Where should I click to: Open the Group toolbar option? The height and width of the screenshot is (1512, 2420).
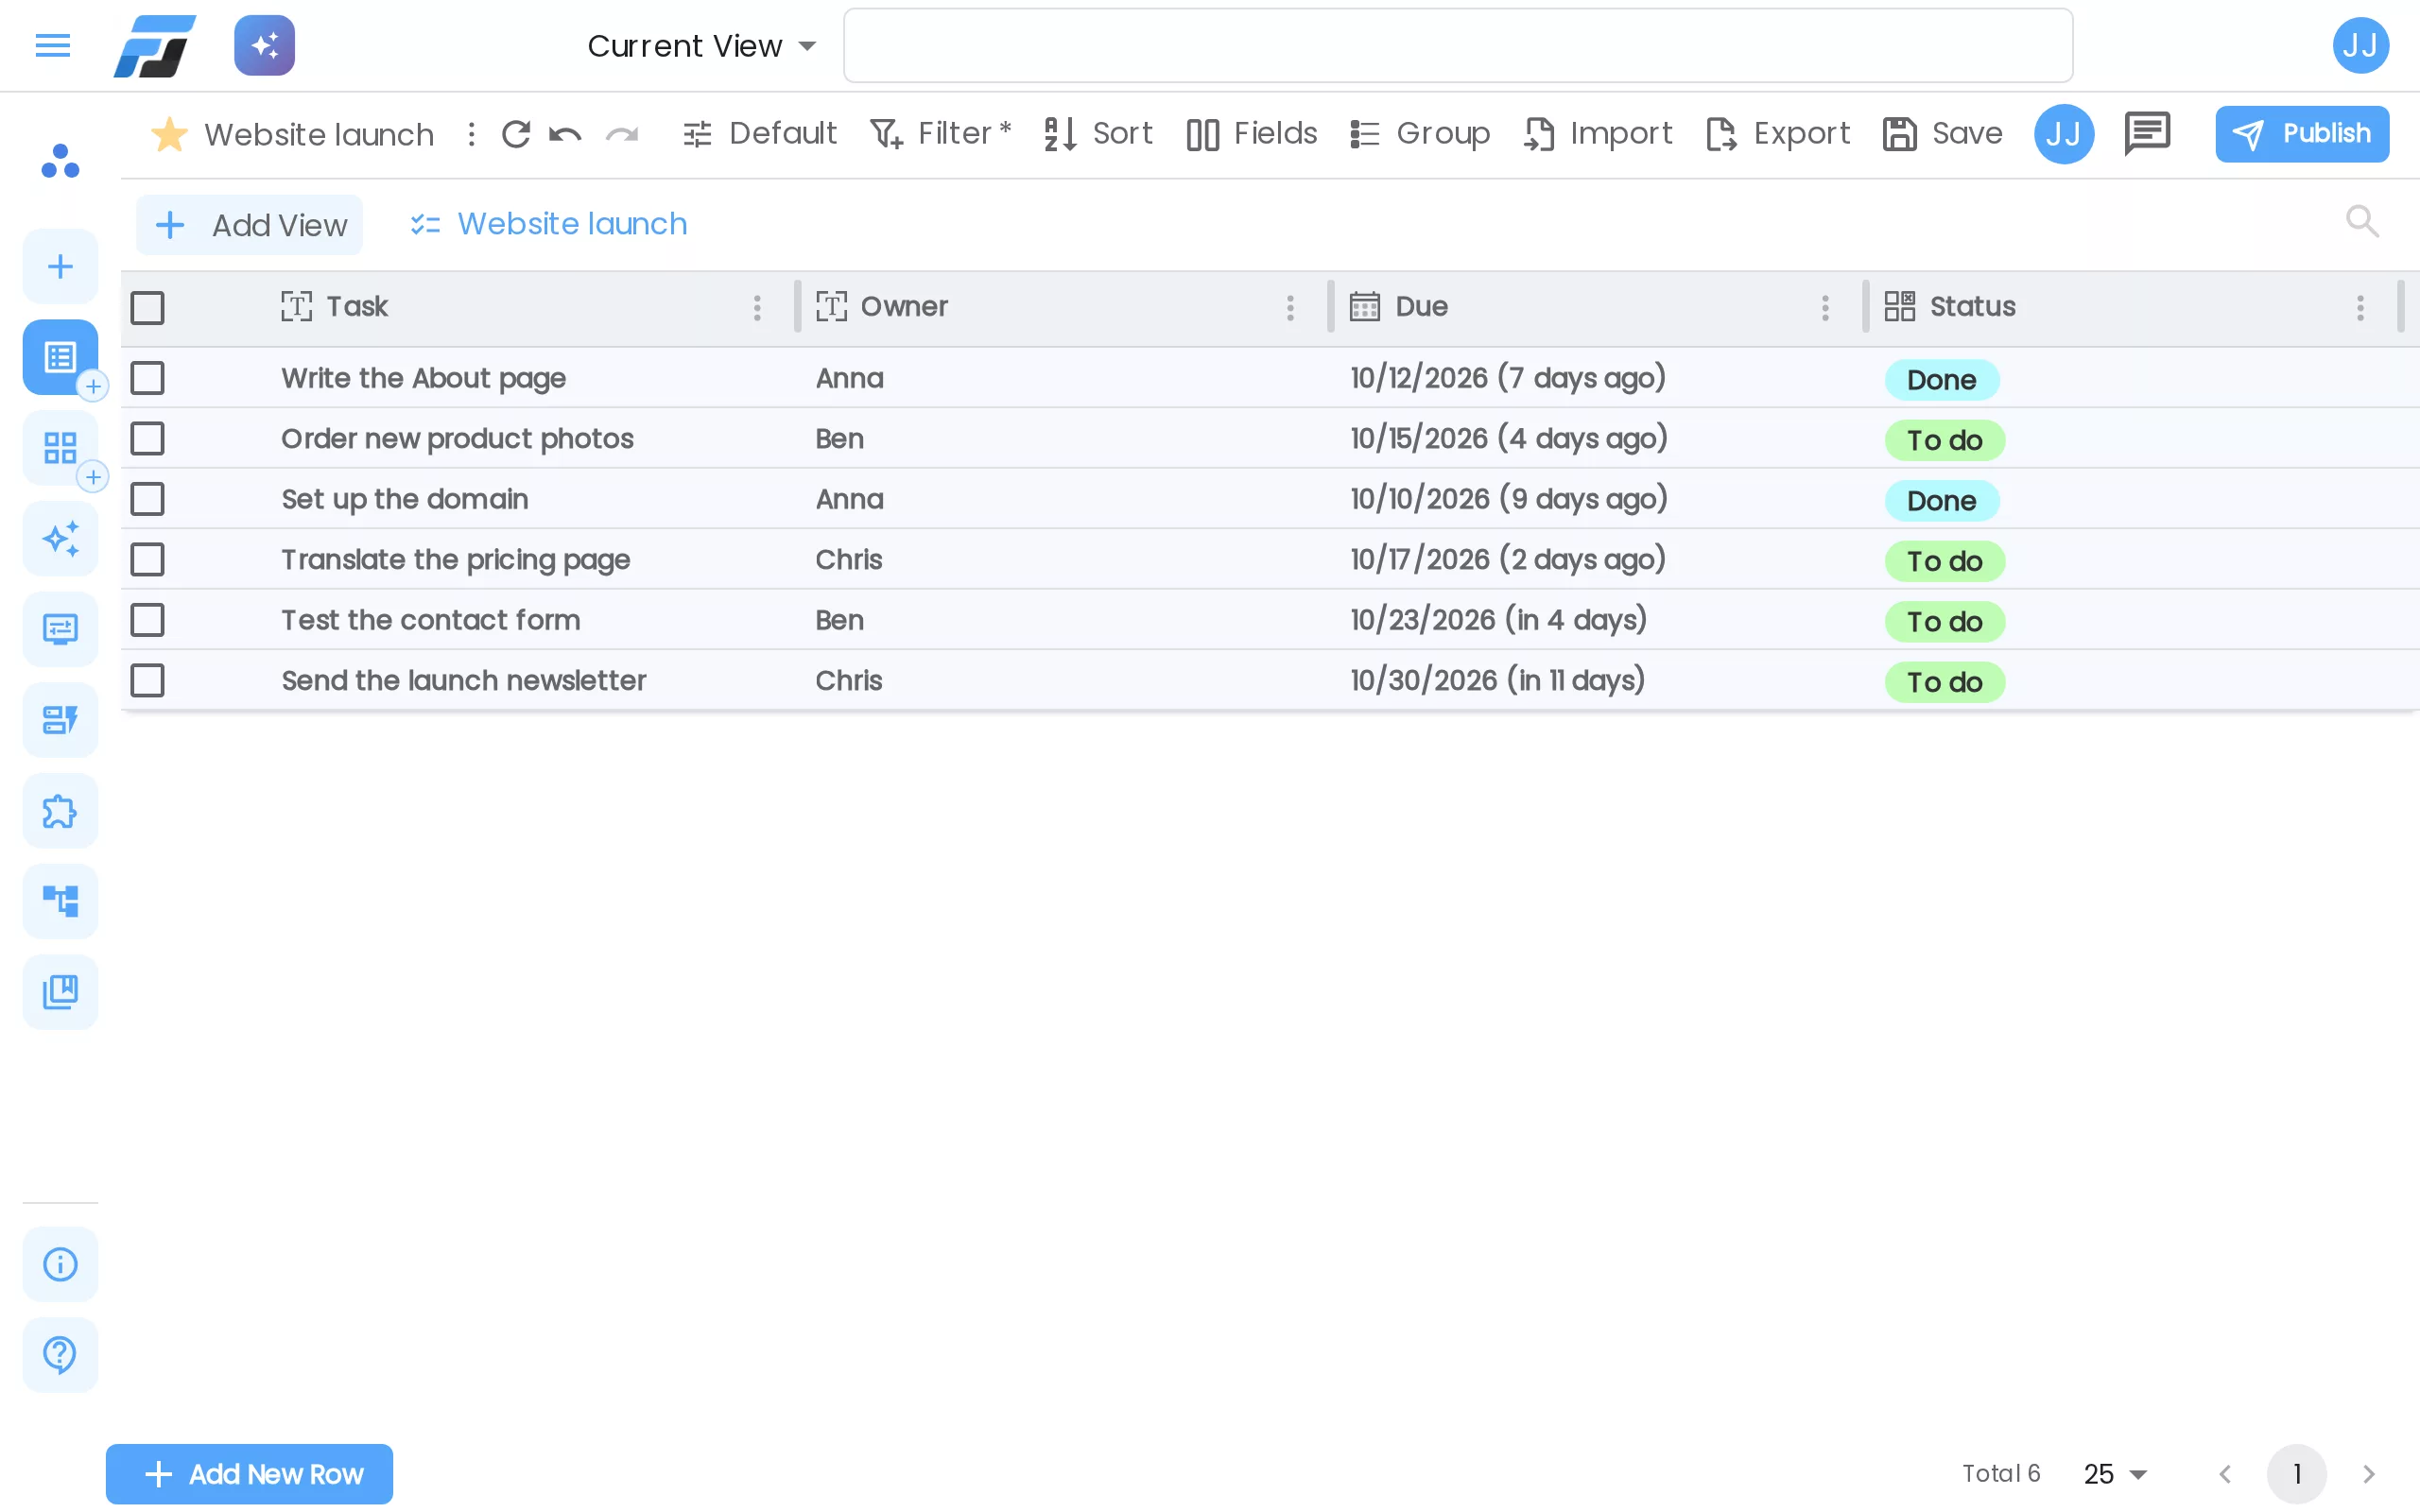click(1420, 134)
